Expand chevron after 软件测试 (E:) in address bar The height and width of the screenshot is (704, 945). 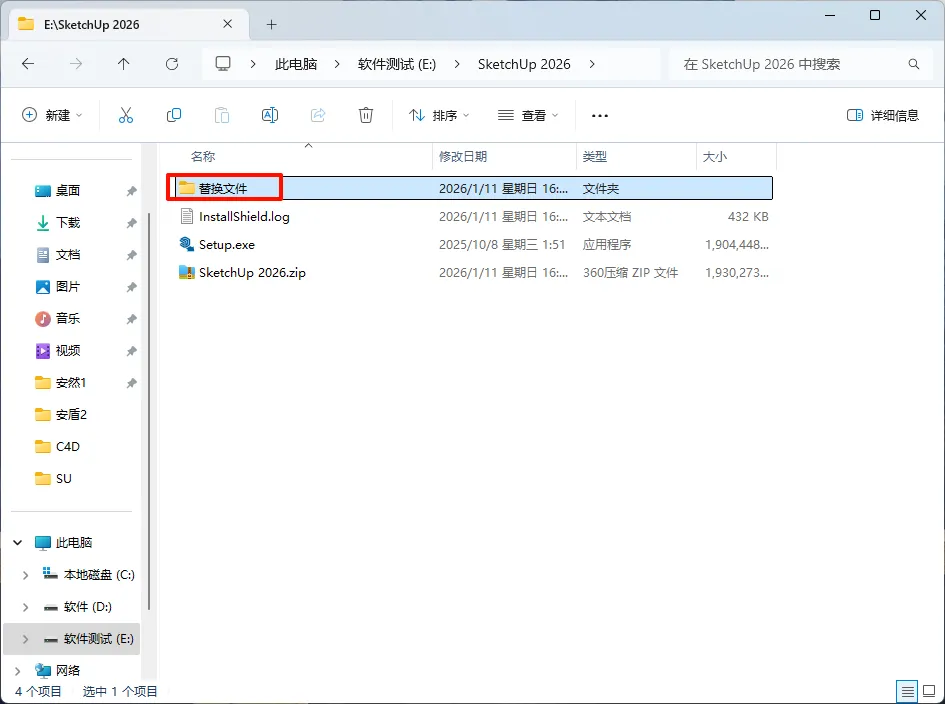click(x=457, y=64)
